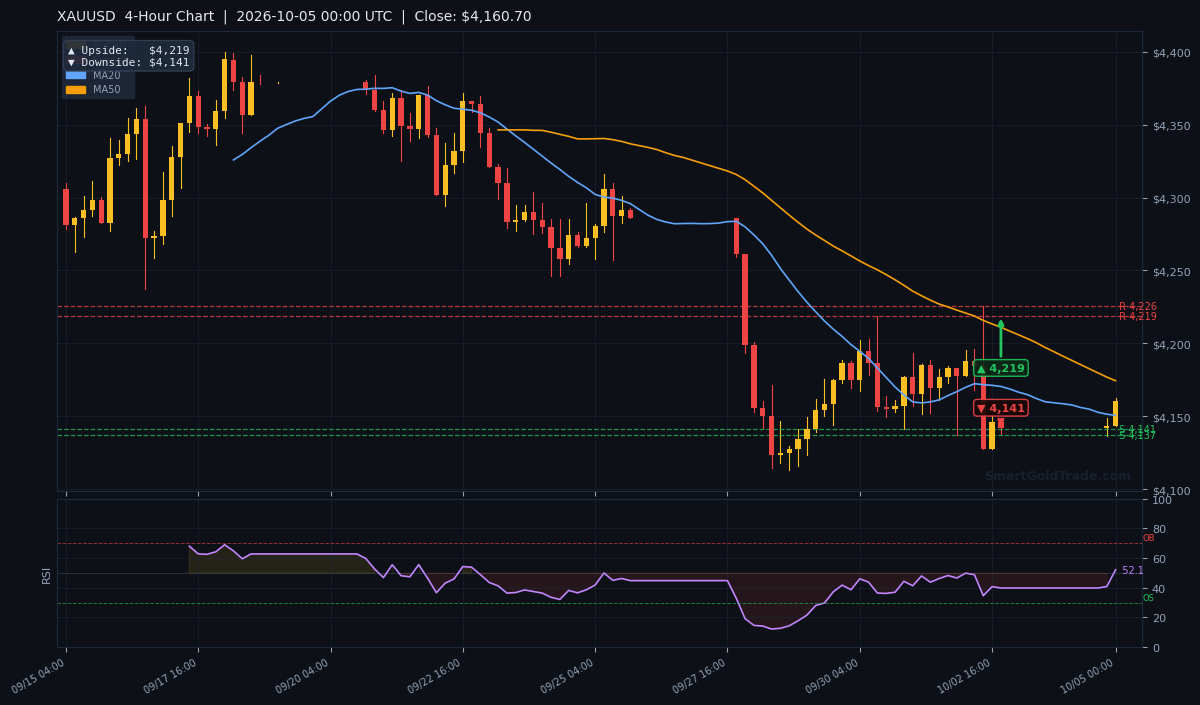
Task: Click the 09/22 16:00 date label
Action: coord(435,676)
